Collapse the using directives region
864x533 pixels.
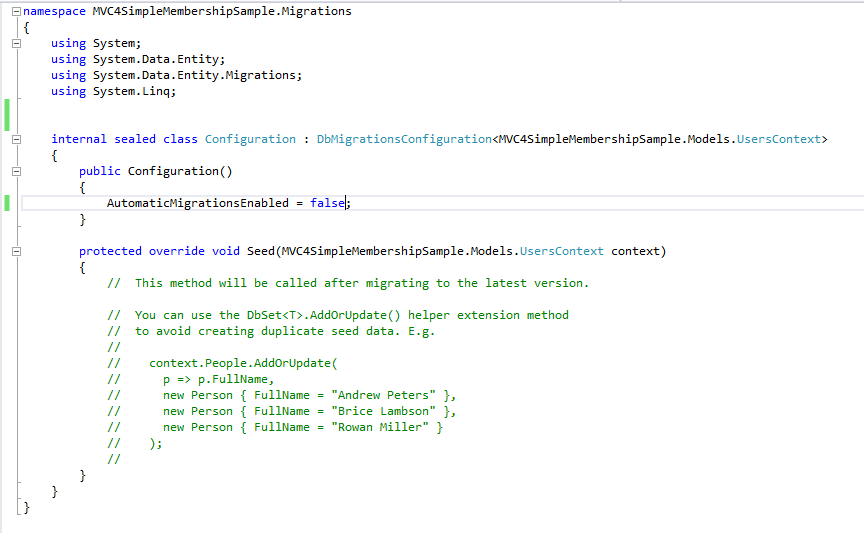(17, 44)
